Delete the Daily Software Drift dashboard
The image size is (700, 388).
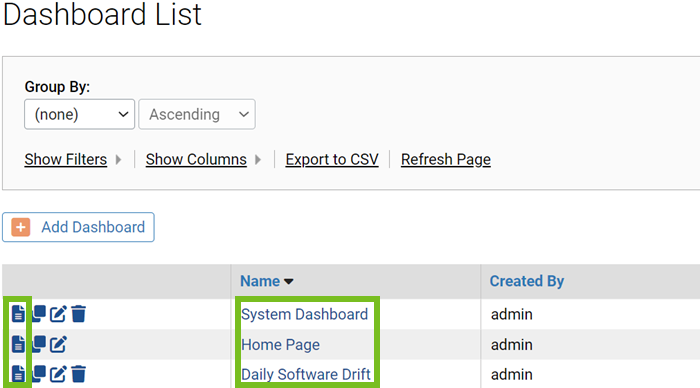pyautogui.click(x=79, y=374)
